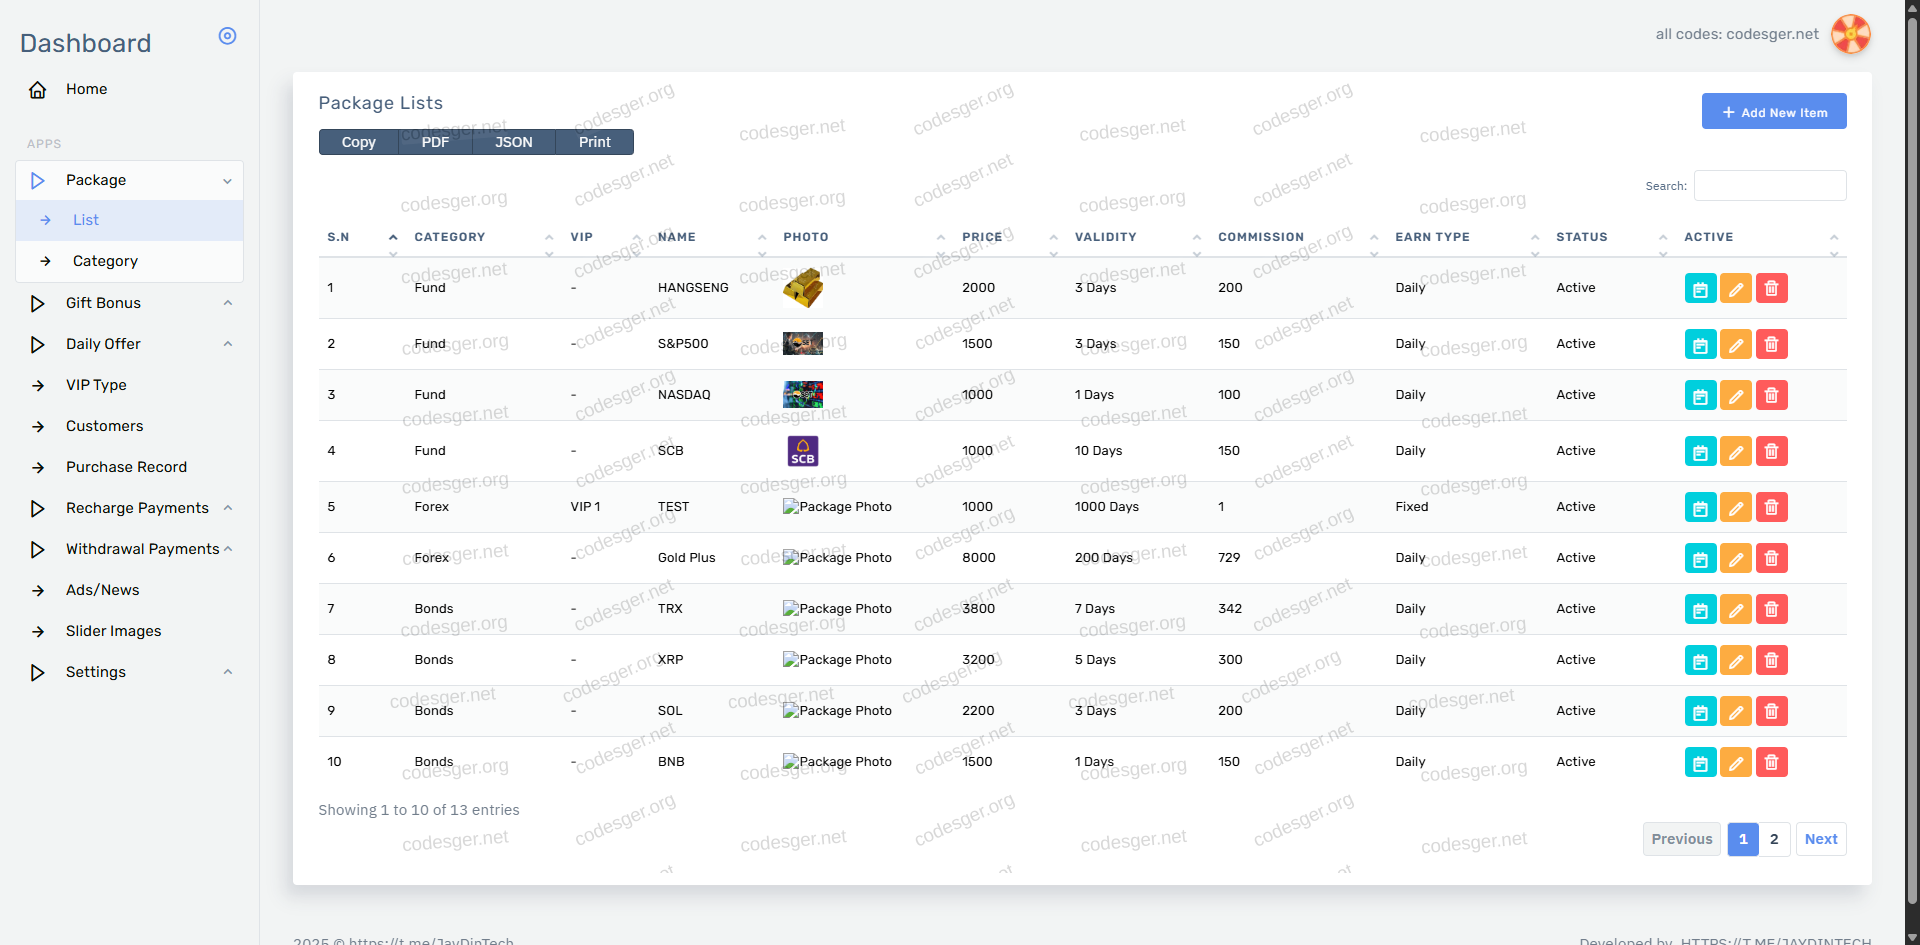
Task: Click the orange edit pencil for S&P500 package
Action: point(1736,345)
